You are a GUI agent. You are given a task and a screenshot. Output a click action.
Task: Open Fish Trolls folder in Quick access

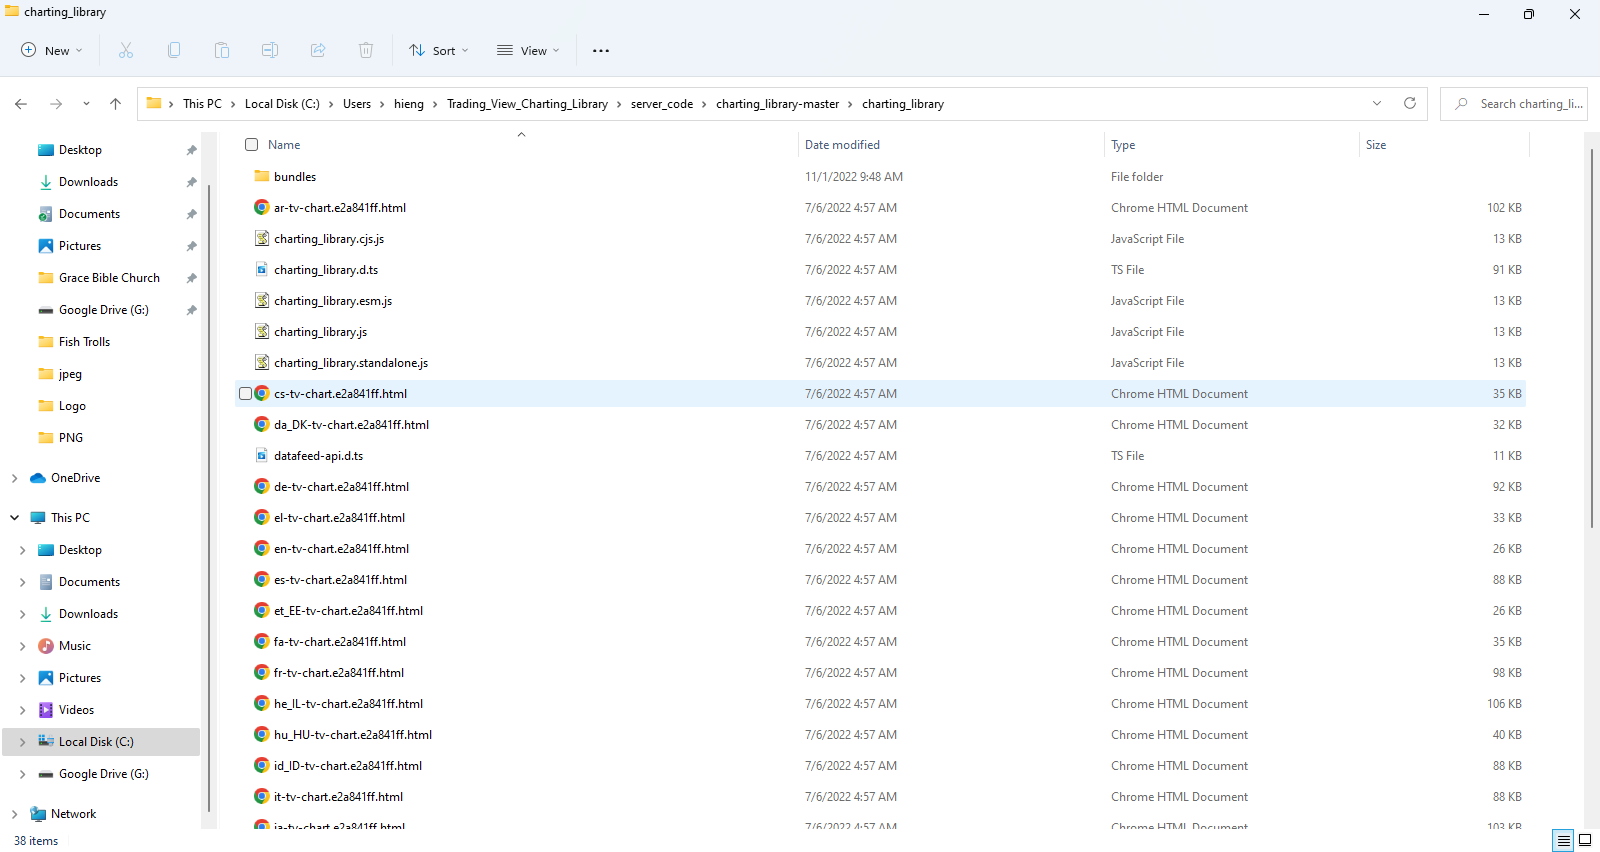84,342
